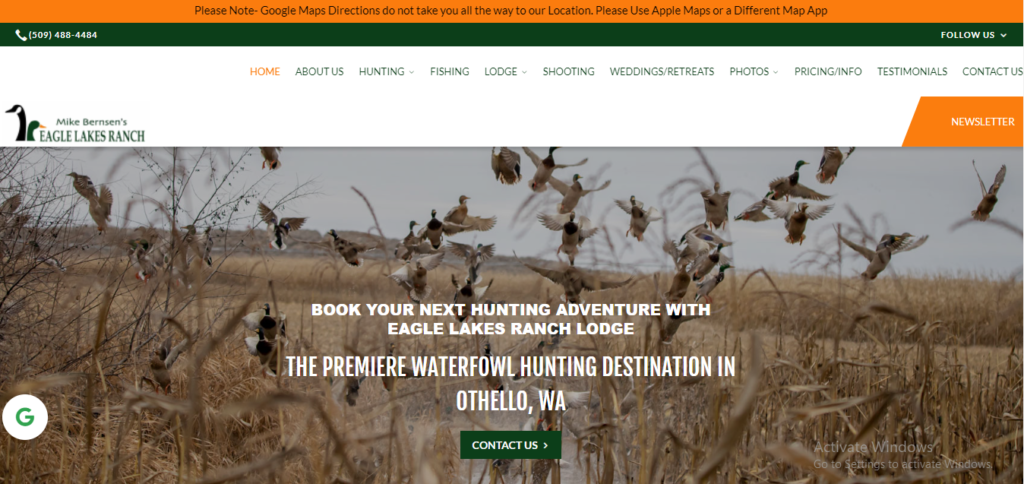Open the Photos dropdown chevron

pos(776,73)
